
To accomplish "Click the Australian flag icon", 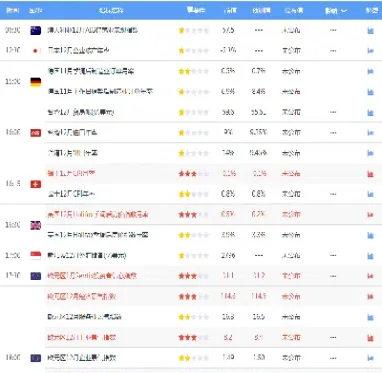I will (x=36, y=31).
